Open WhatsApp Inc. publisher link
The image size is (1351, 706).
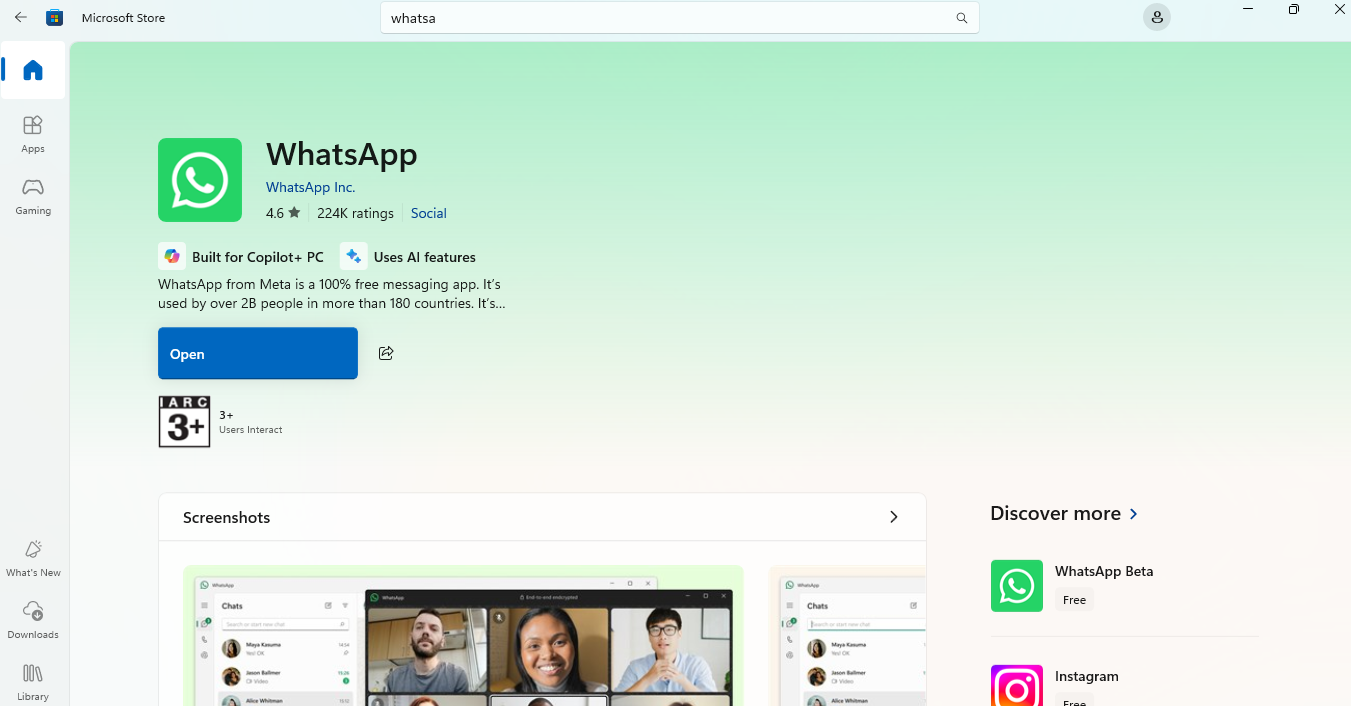(x=310, y=187)
